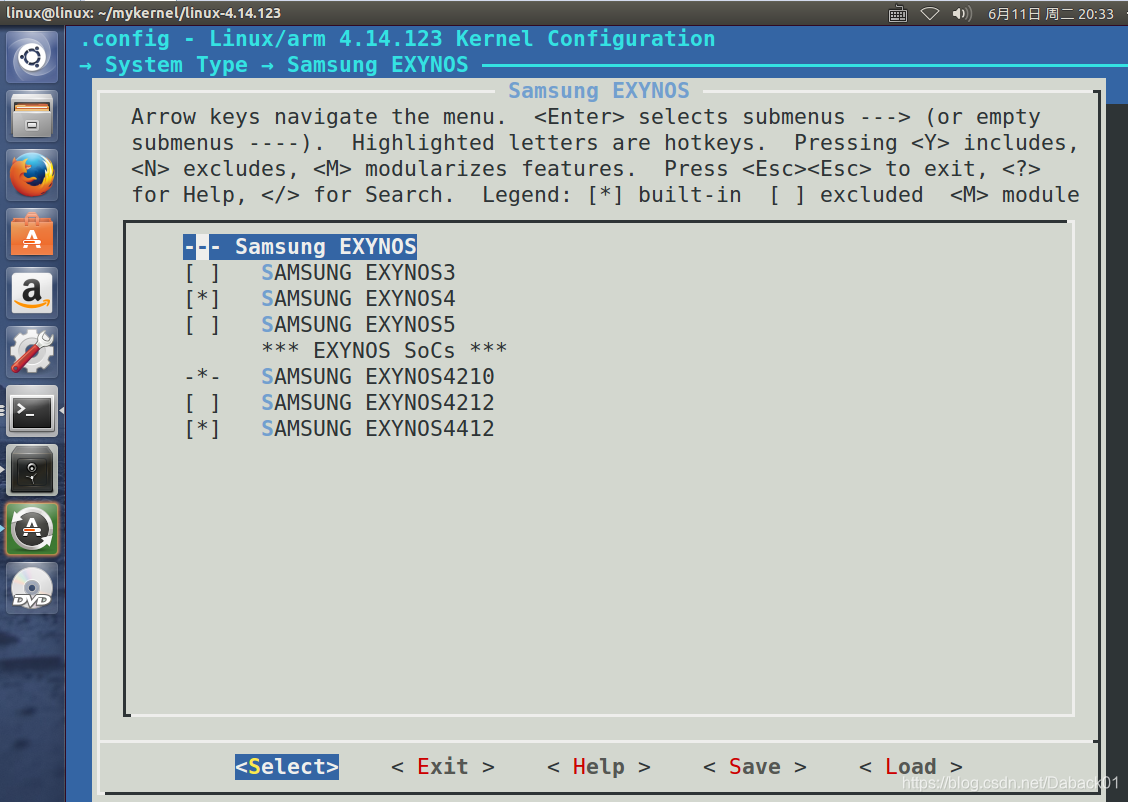Viewport: 1128px width, 802px height.
Task: Activate the <Select> button
Action: point(287,767)
